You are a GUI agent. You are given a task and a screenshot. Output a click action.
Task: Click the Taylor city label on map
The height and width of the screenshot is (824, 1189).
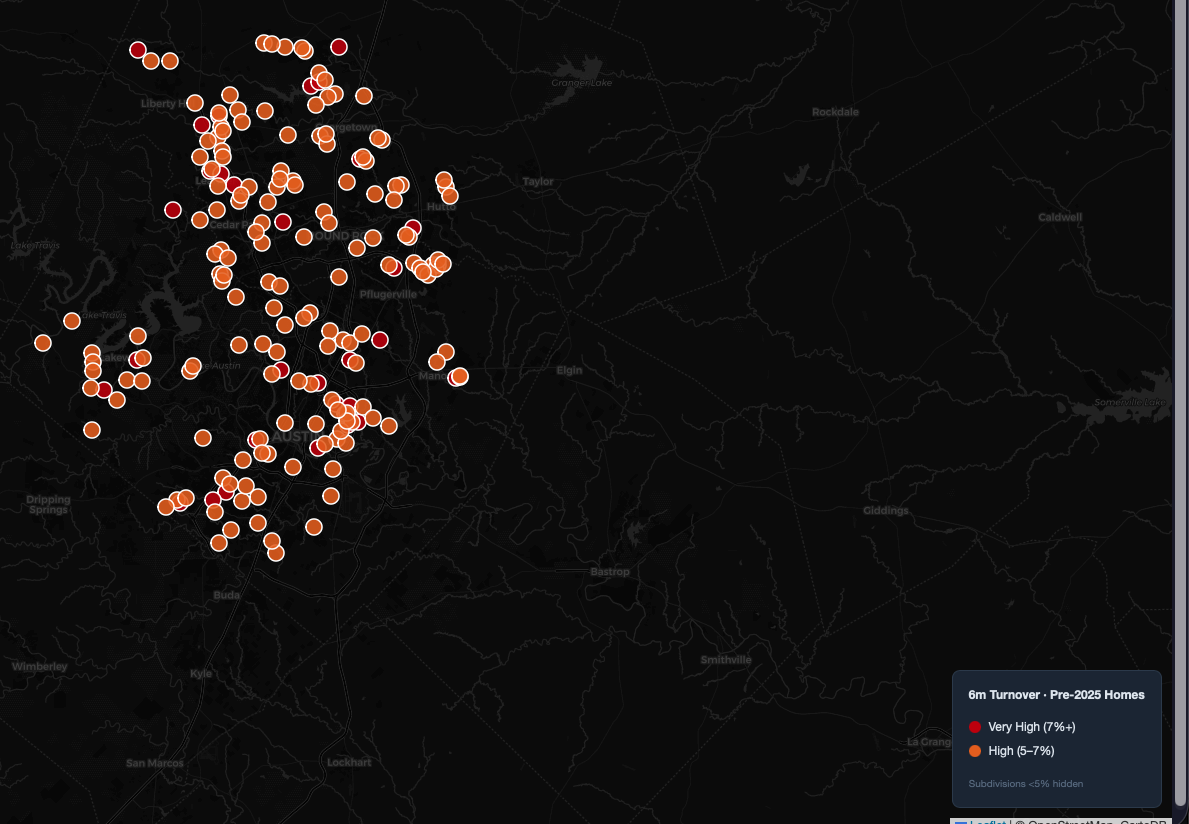pyautogui.click(x=538, y=182)
